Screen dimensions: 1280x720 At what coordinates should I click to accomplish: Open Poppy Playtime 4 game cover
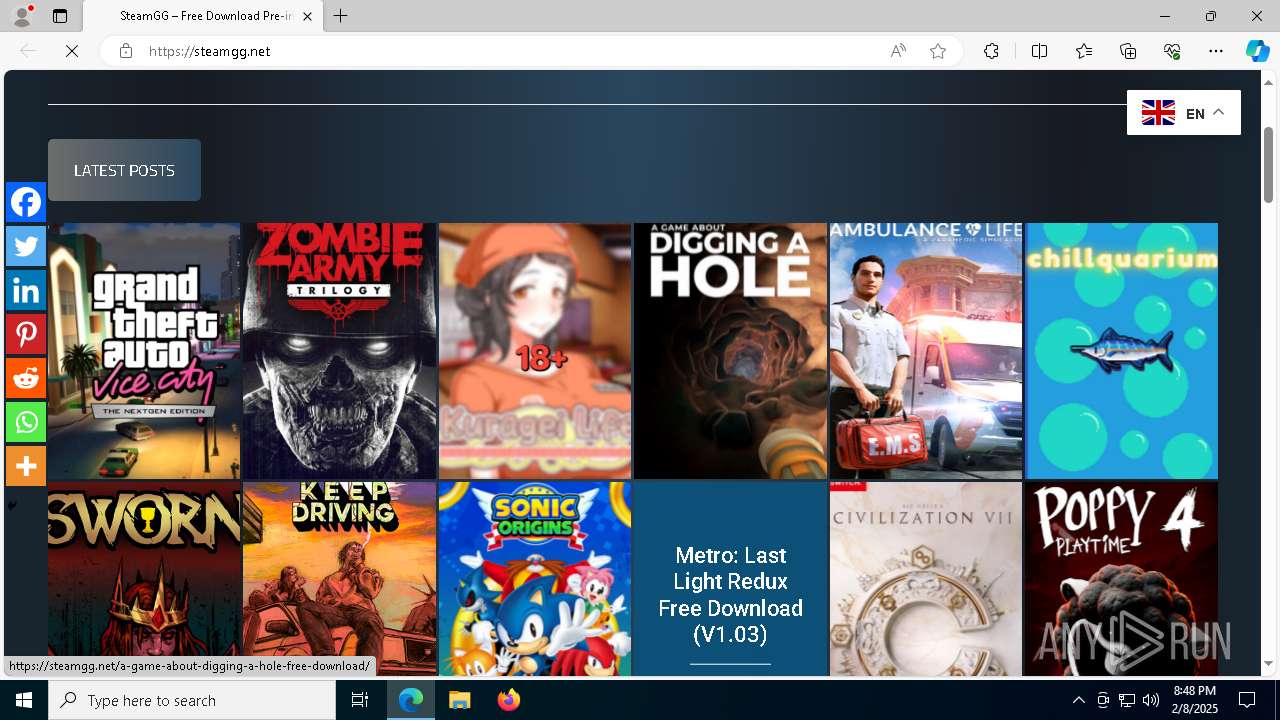click(x=1121, y=579)
